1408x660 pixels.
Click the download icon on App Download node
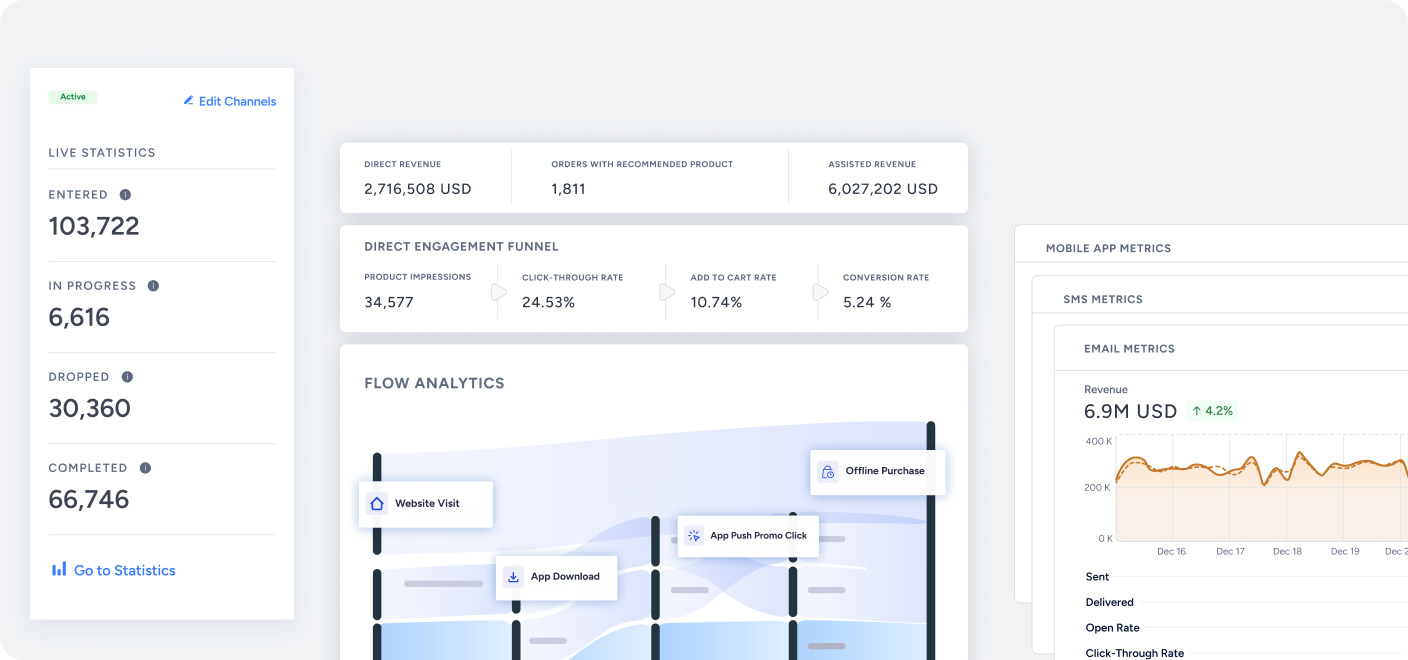[513, 577]
